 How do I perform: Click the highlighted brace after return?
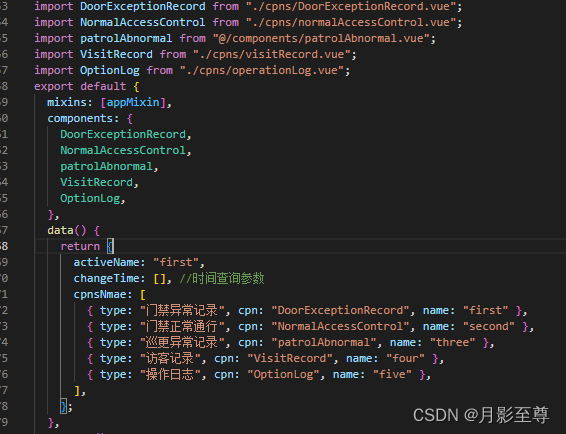110,246
